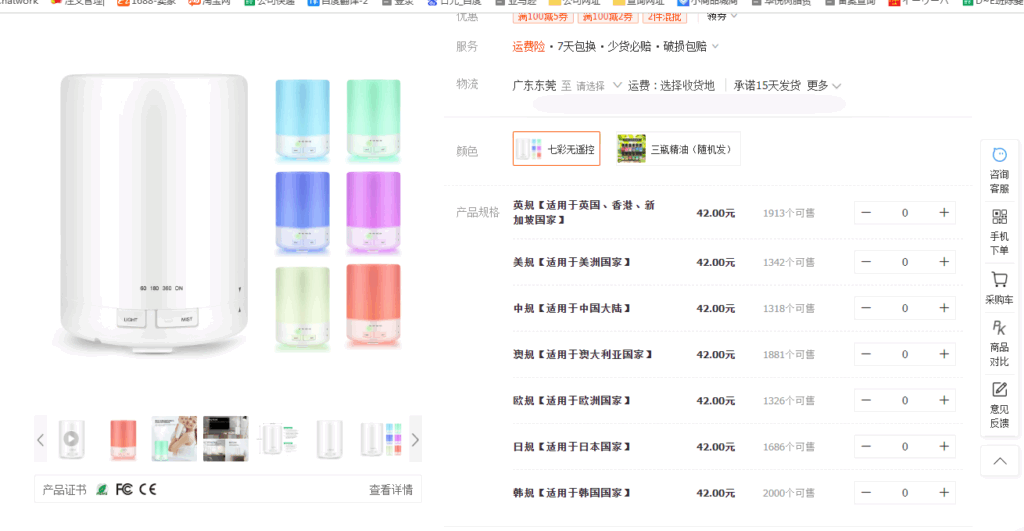This screenshot has width=1024, height=531.
Task: Decrease quantity for 韩规 Korea plug
Action: click(866, 493)
